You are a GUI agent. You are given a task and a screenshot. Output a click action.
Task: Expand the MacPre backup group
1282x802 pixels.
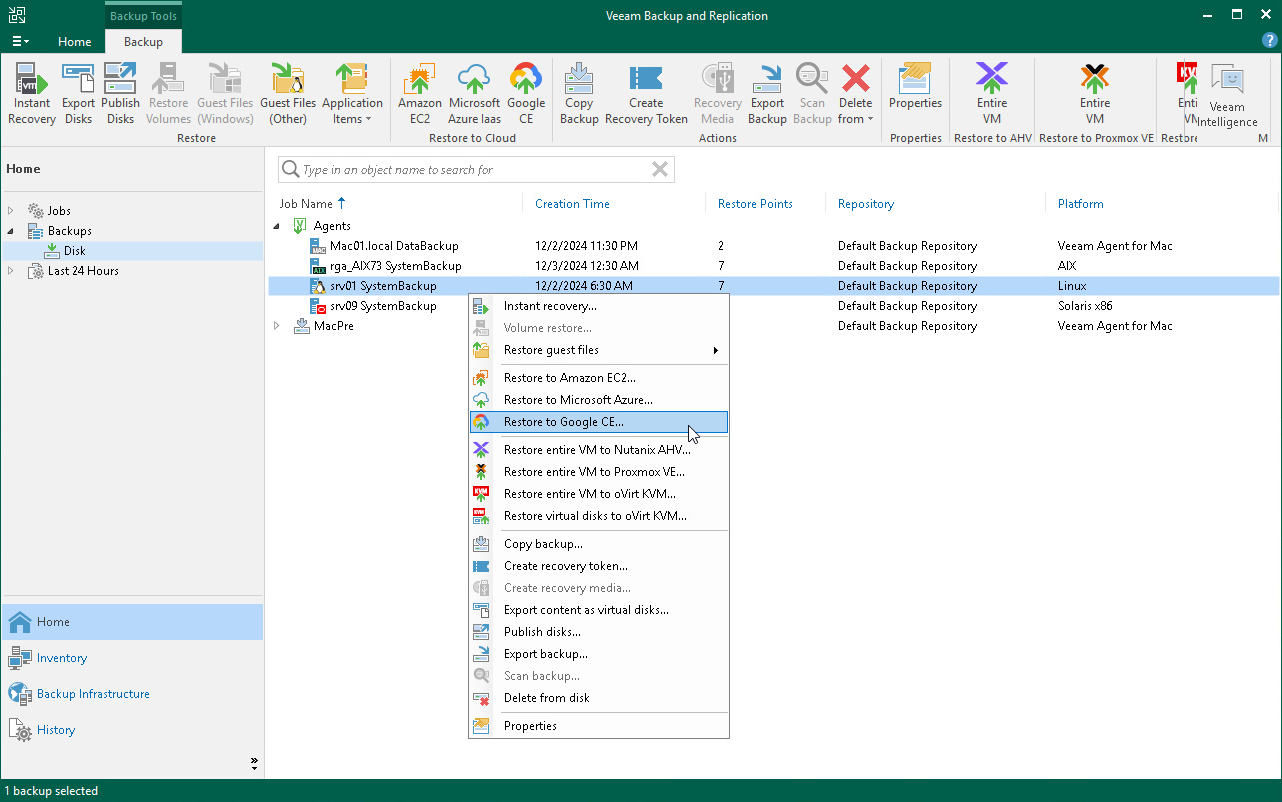[x=277, y=326]
